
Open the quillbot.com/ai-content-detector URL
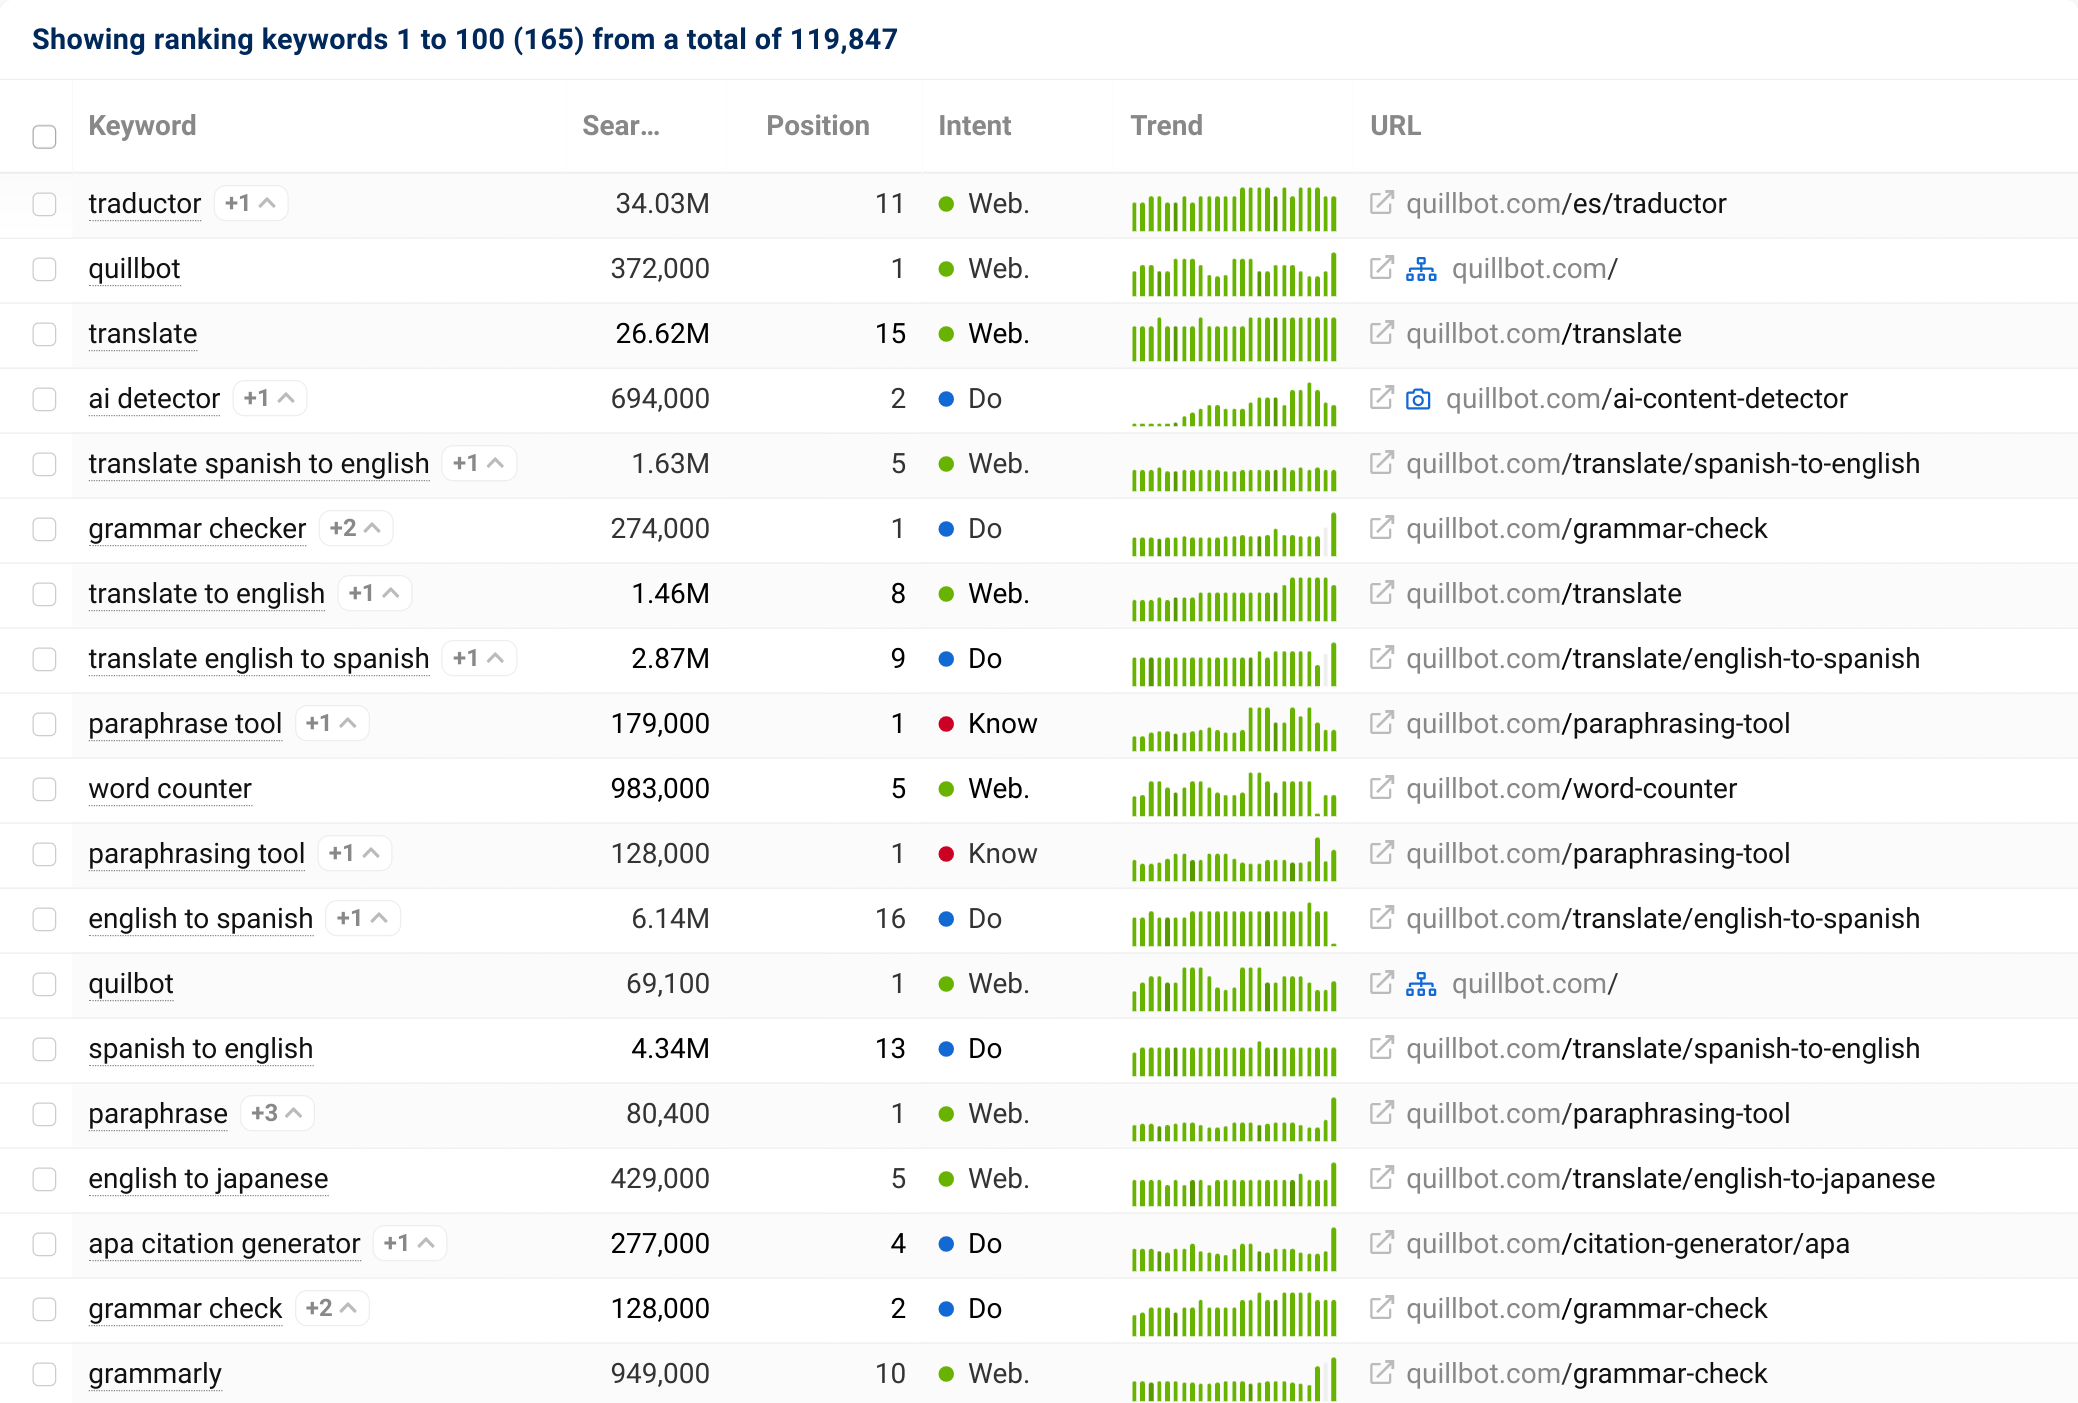(x=1646, y=399)
